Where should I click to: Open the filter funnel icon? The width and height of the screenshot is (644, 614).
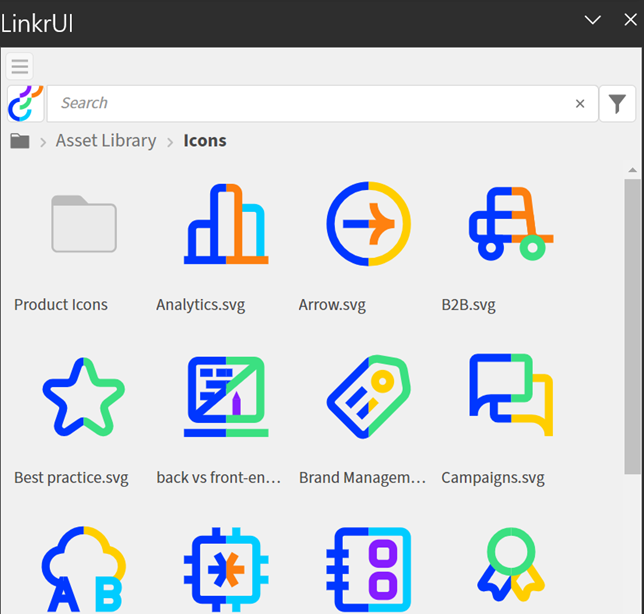[617, 103]
